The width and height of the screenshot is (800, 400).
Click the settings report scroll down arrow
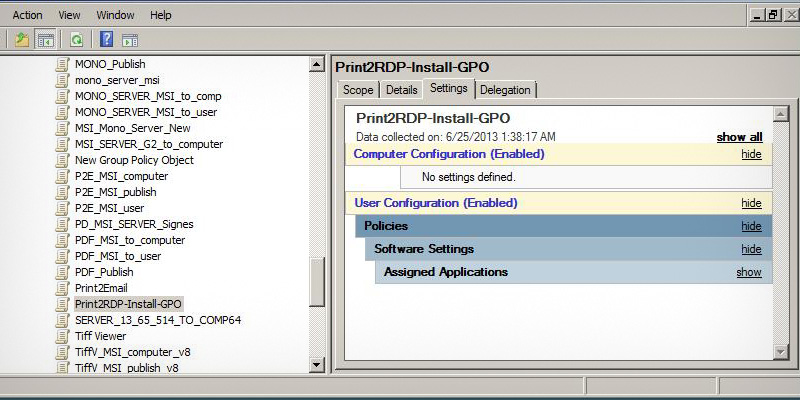(781, 351)
